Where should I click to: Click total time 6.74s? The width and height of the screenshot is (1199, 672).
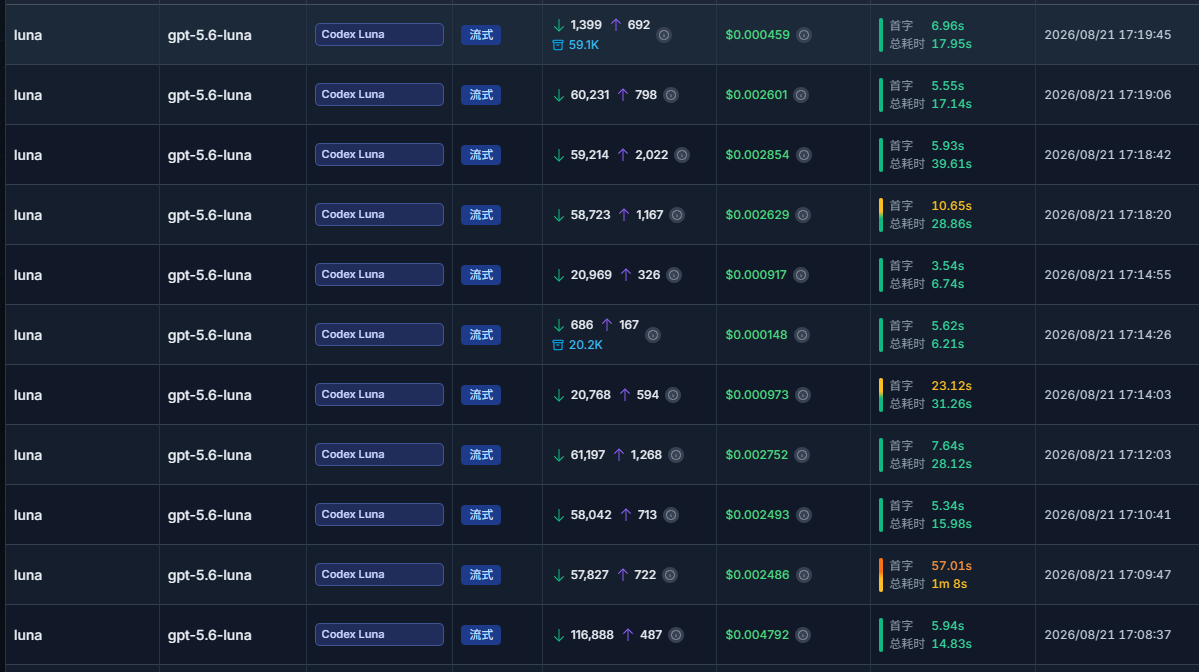point(947,284)
